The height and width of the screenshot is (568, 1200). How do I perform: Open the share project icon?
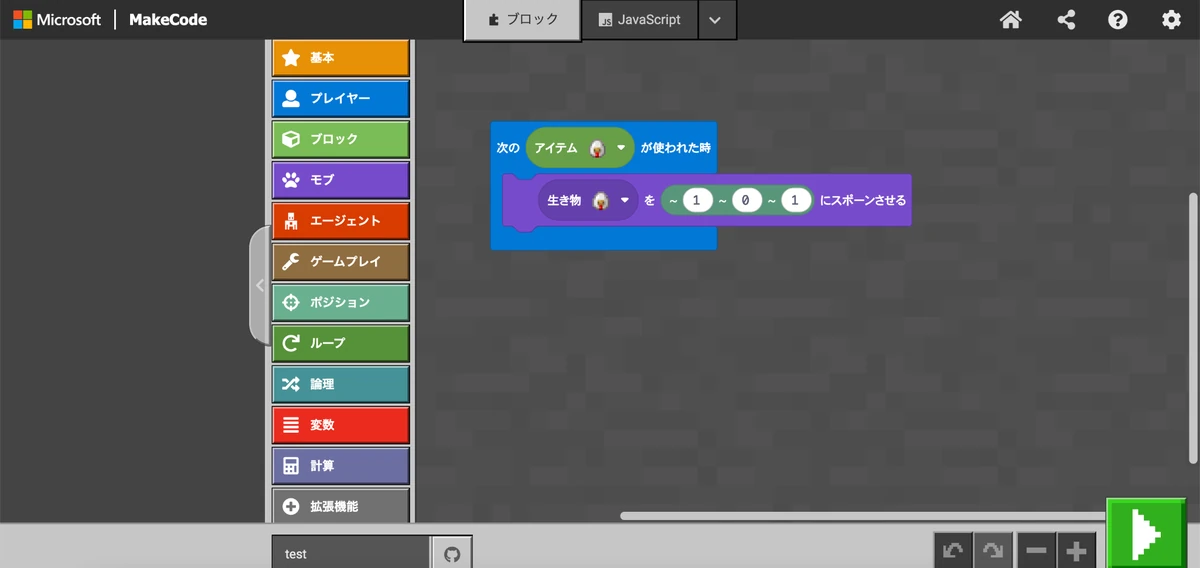pos(1066,20)
